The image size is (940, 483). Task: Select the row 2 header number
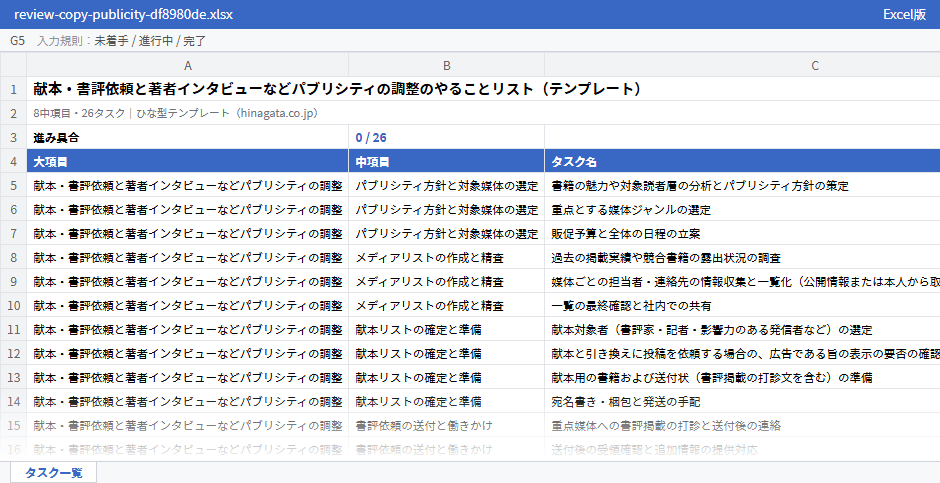click(13, 113)
